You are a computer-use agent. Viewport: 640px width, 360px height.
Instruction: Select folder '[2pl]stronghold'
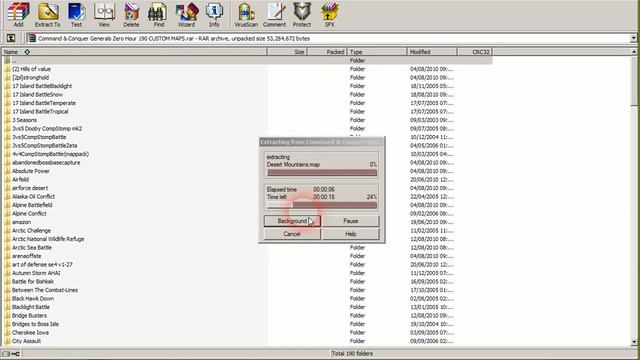[x=31, y=78]
